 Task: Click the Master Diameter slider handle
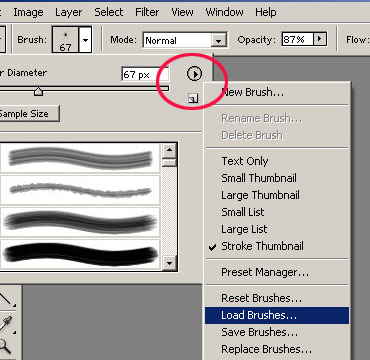pyautogui.click(x=39, y=91)
